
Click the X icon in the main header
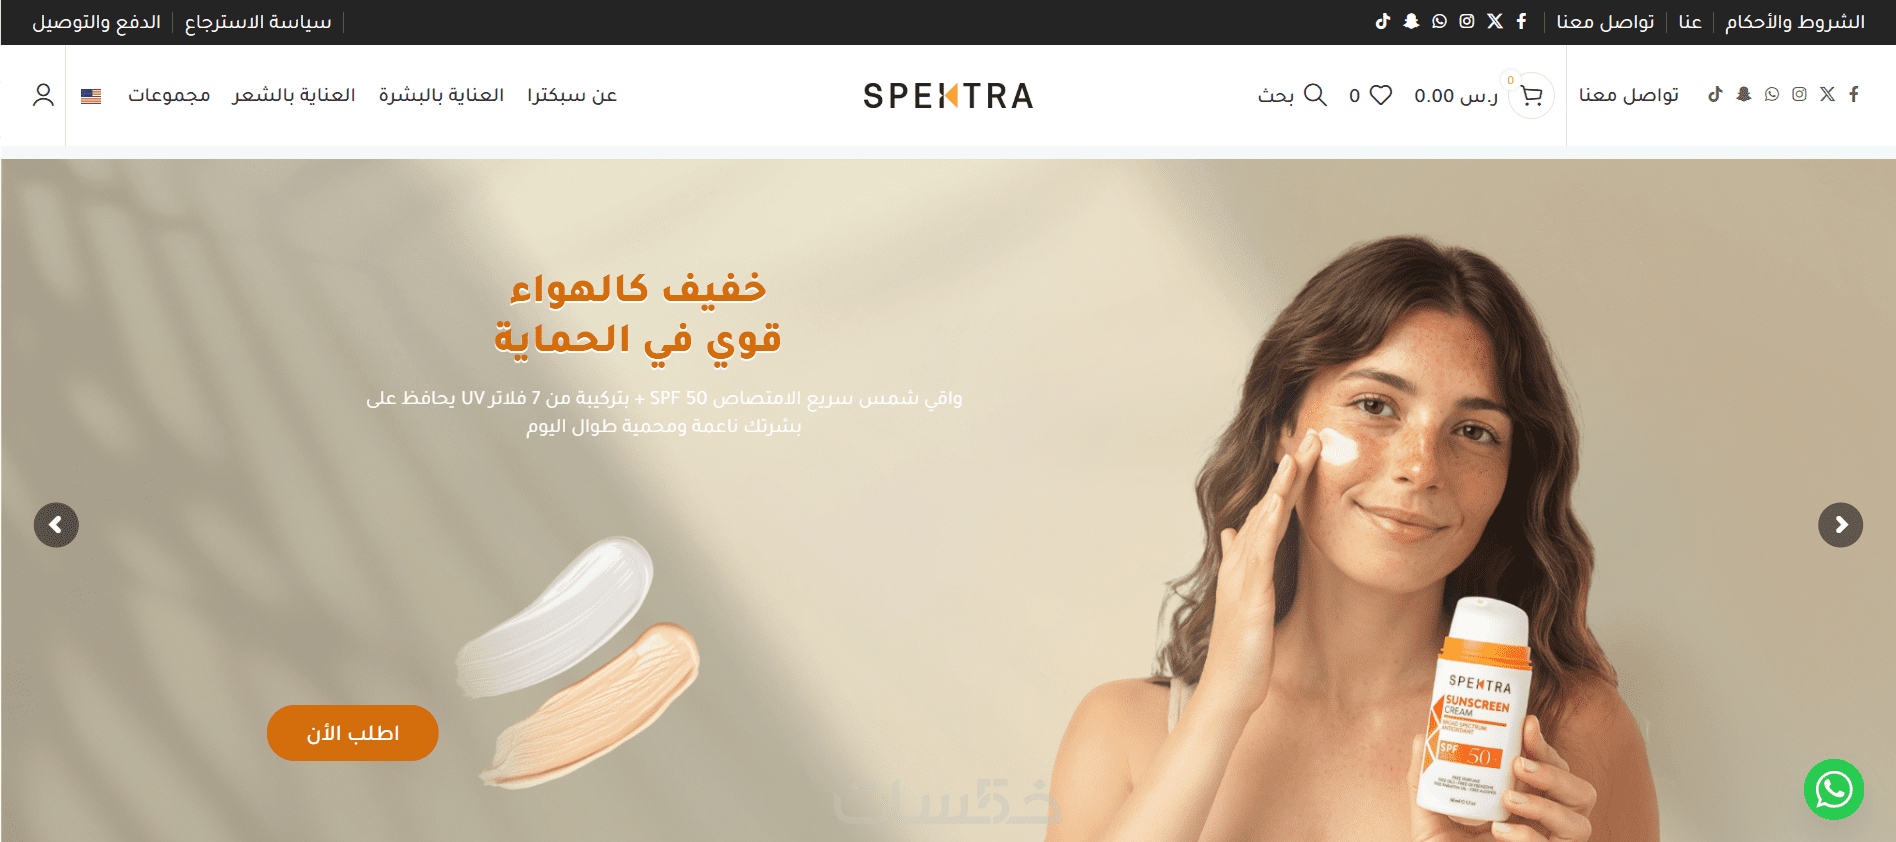point(1828,94)
